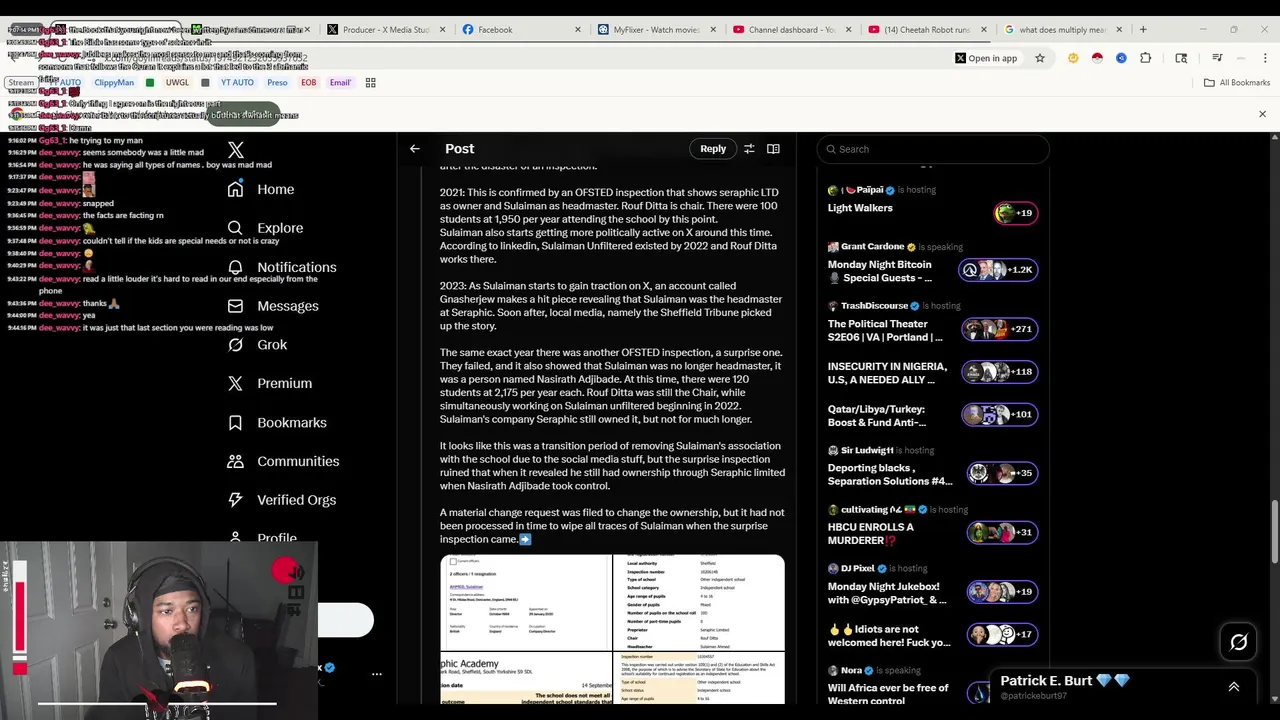Dismiss the notification bar with X
The image size is (1280, 720).
click(x=1262, y=114)
